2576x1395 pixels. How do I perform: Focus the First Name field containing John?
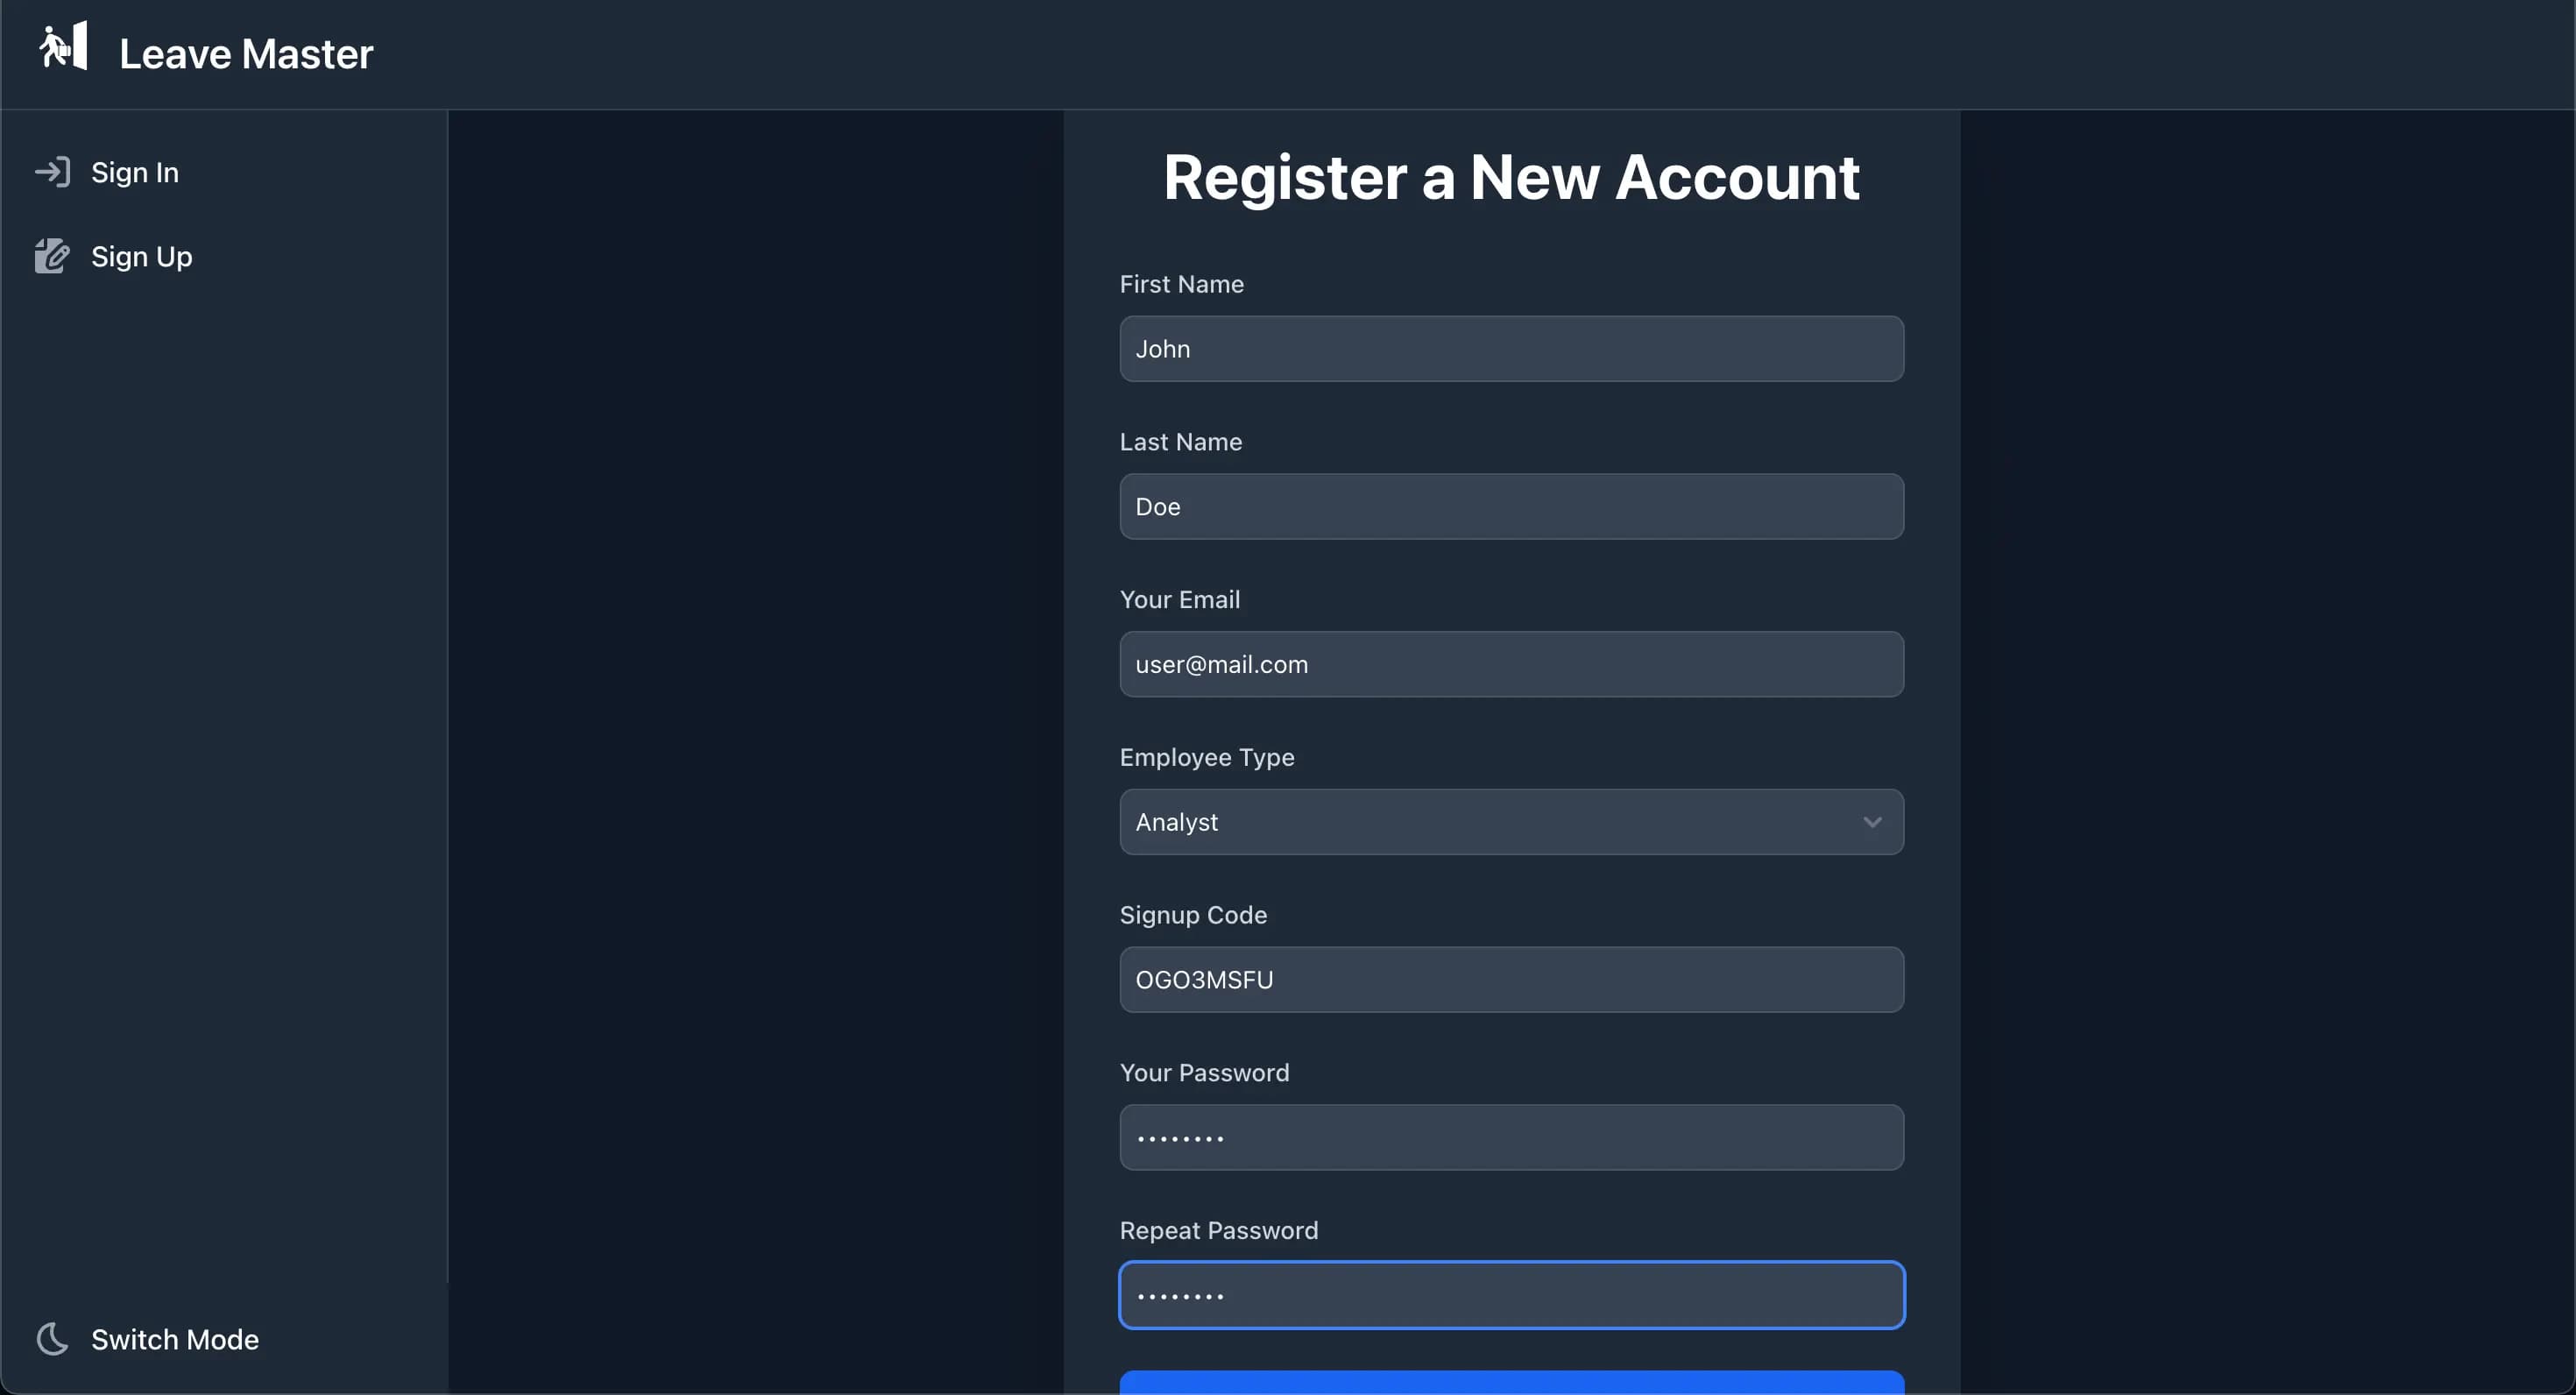(1511, 349)
